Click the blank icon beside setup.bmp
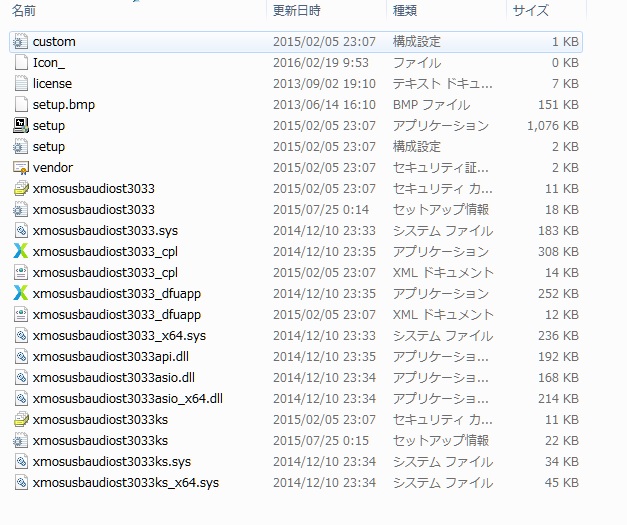627x525 pixels. point(21,105)
